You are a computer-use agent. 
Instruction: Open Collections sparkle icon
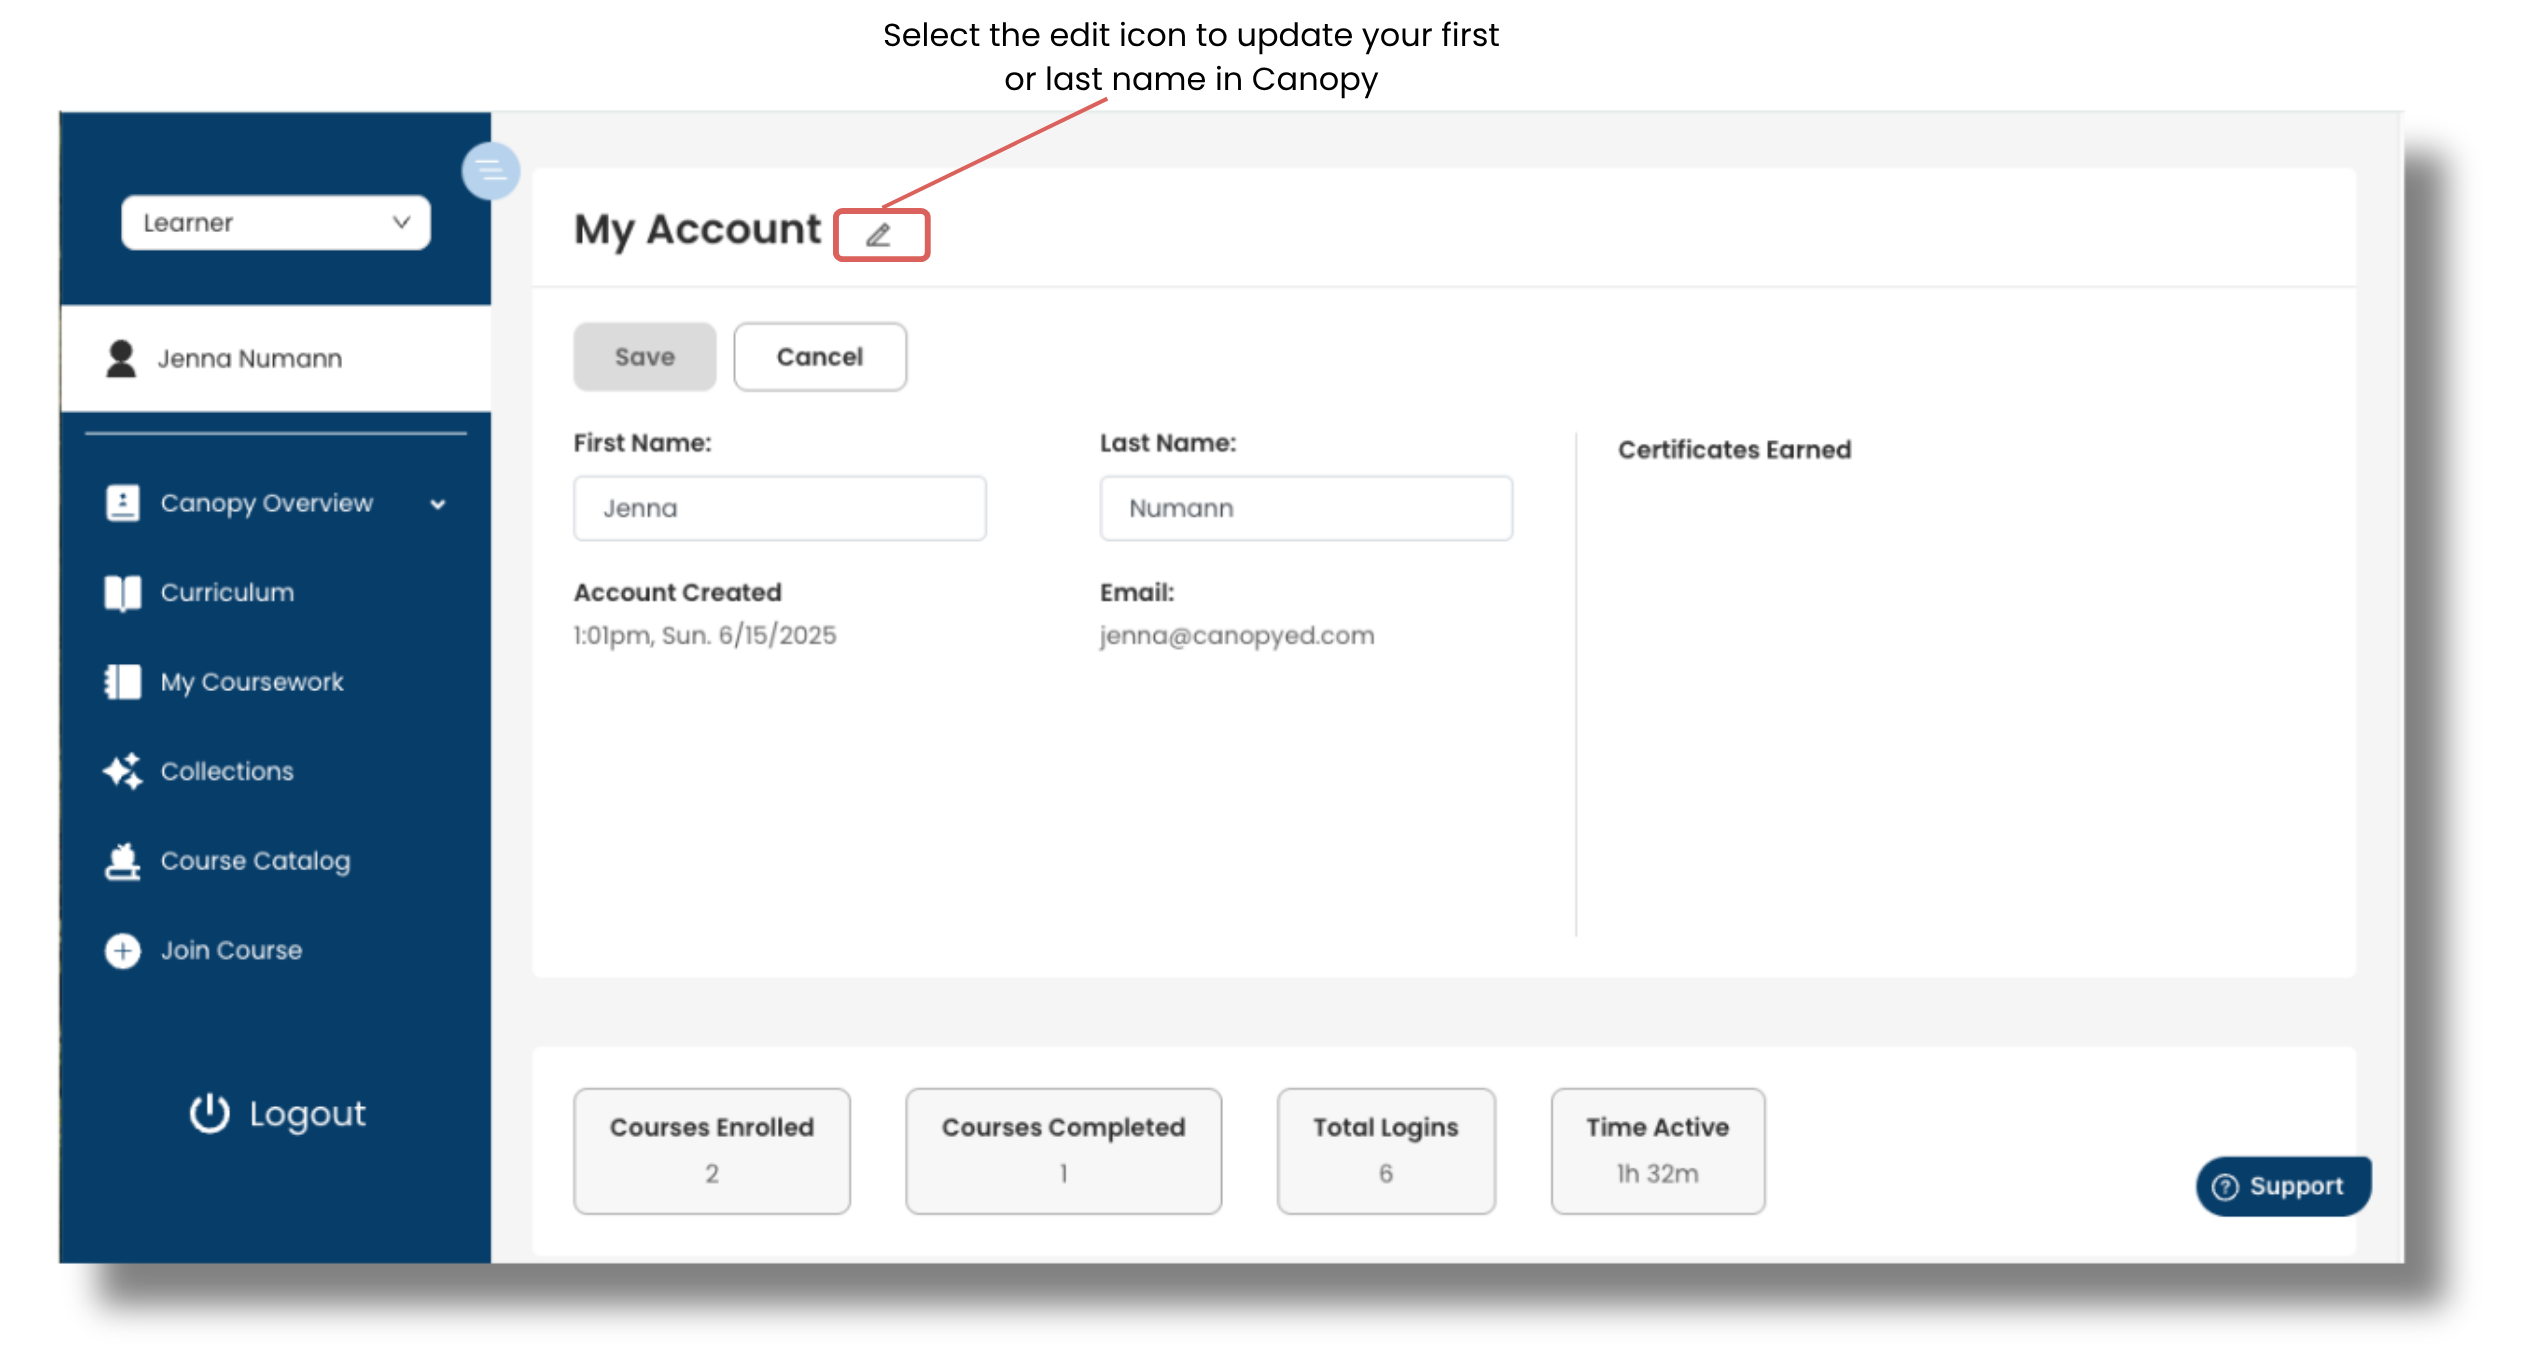[122, 771]
